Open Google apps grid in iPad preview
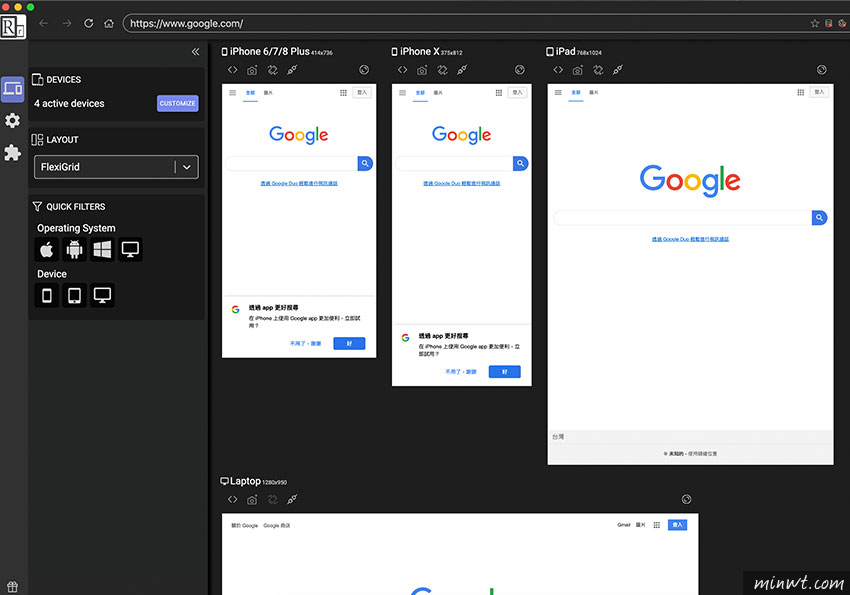Screen dimensions: 850x595 [801, 93]
